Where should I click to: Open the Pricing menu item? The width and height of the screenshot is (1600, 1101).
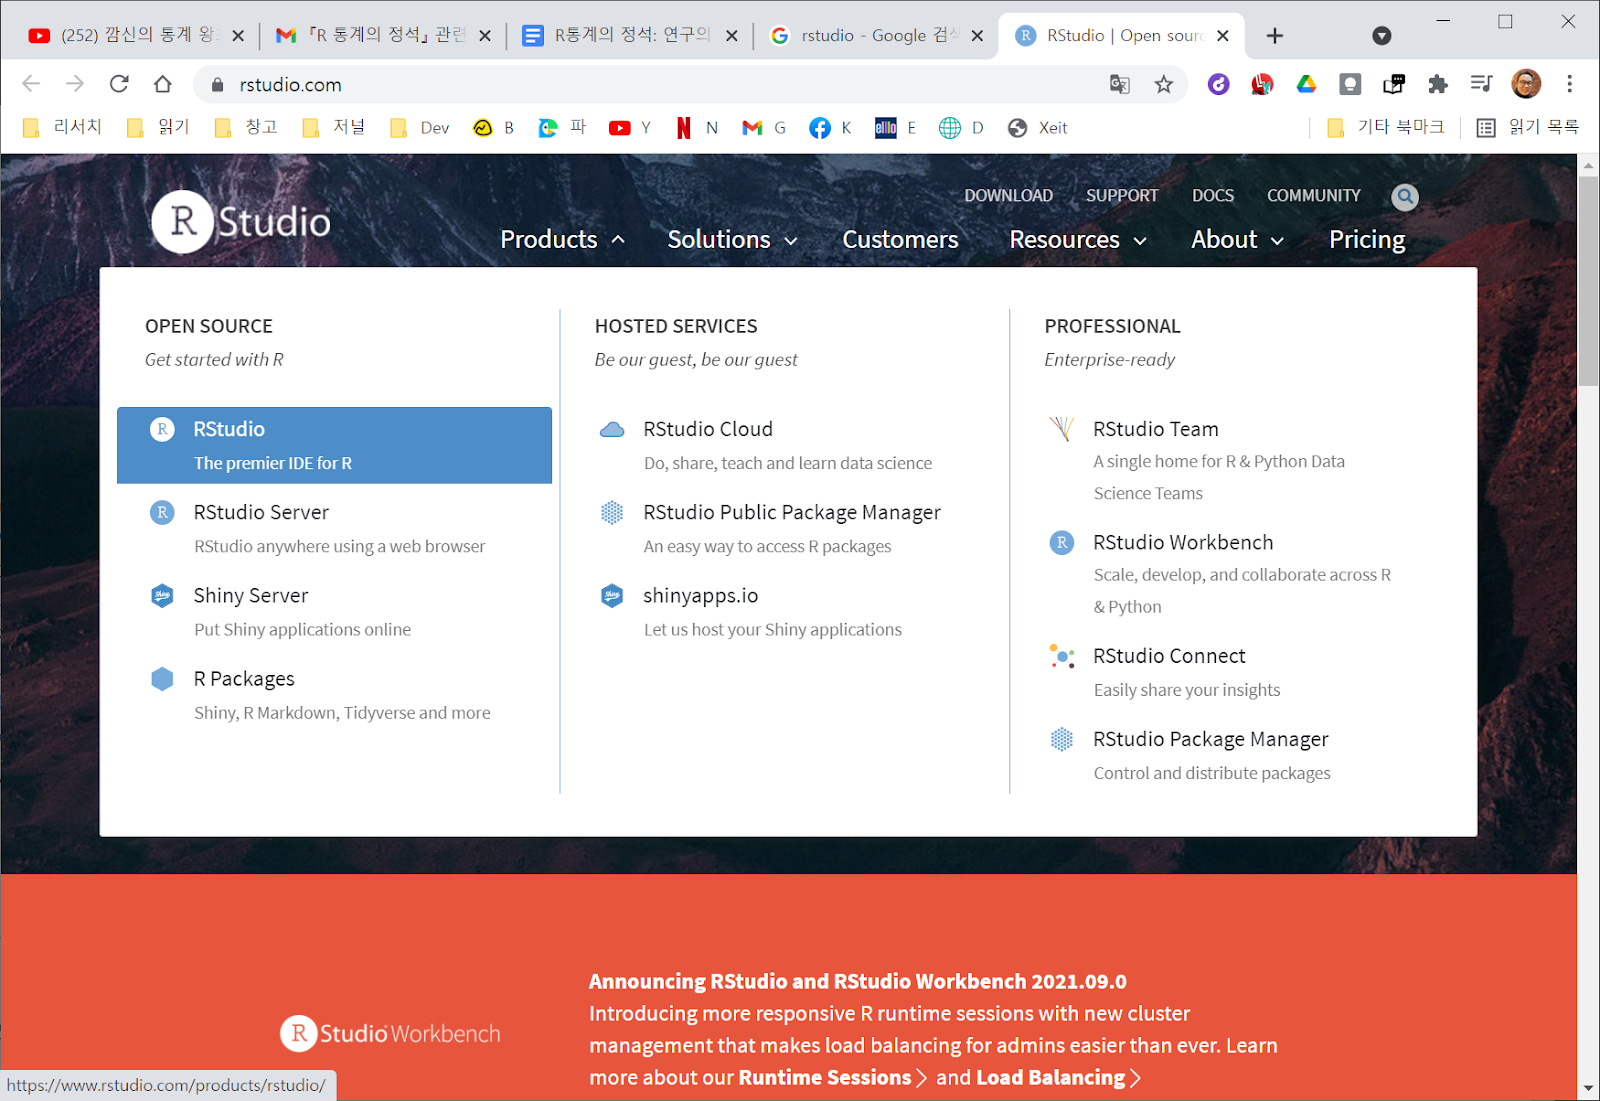click(1367, 240)
